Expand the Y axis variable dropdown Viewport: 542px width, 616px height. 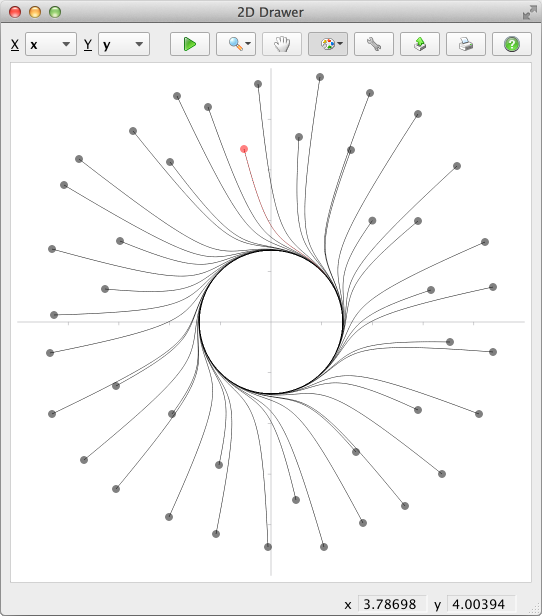[x=124, y=44]
